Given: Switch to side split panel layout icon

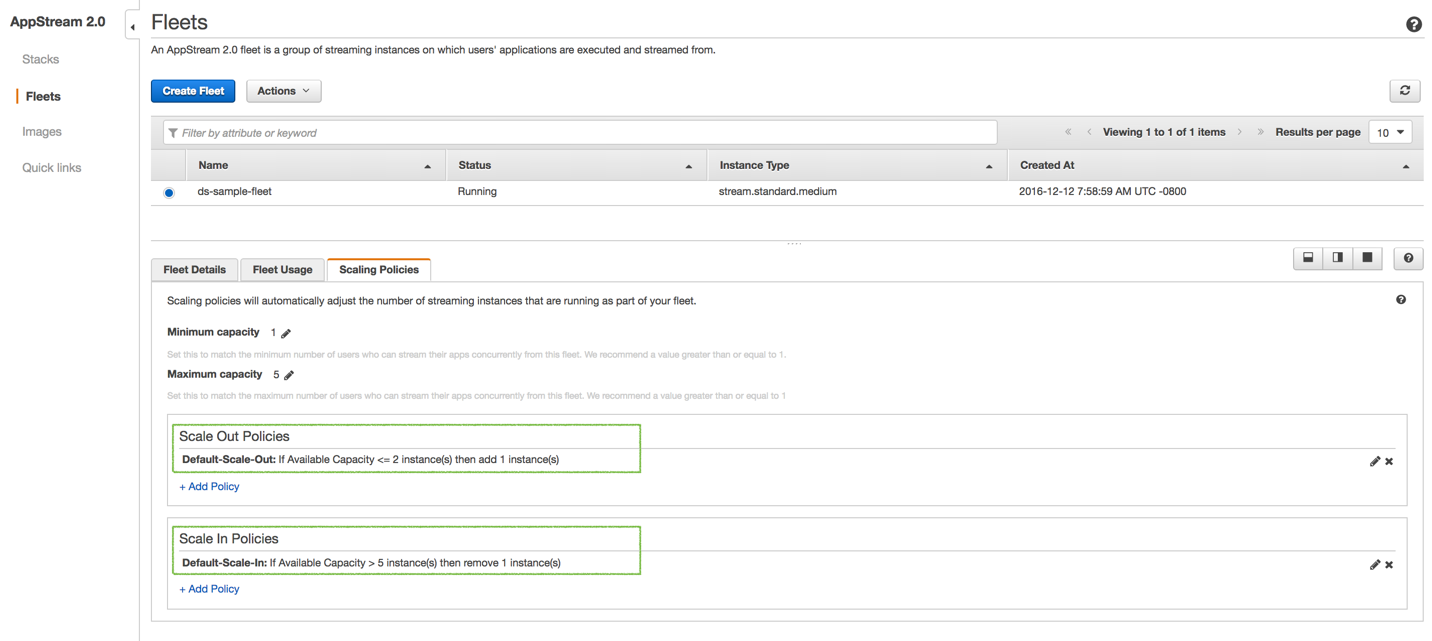Looking at the screenshot, I should pos(1338,258).
